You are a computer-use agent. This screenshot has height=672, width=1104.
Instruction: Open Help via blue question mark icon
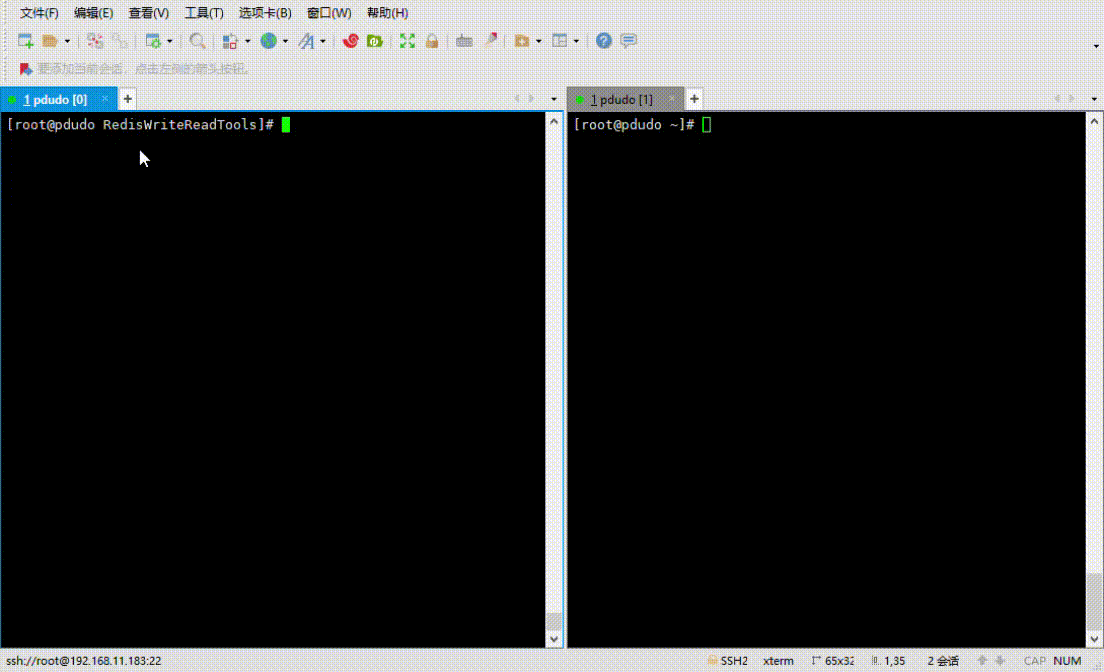603,41
